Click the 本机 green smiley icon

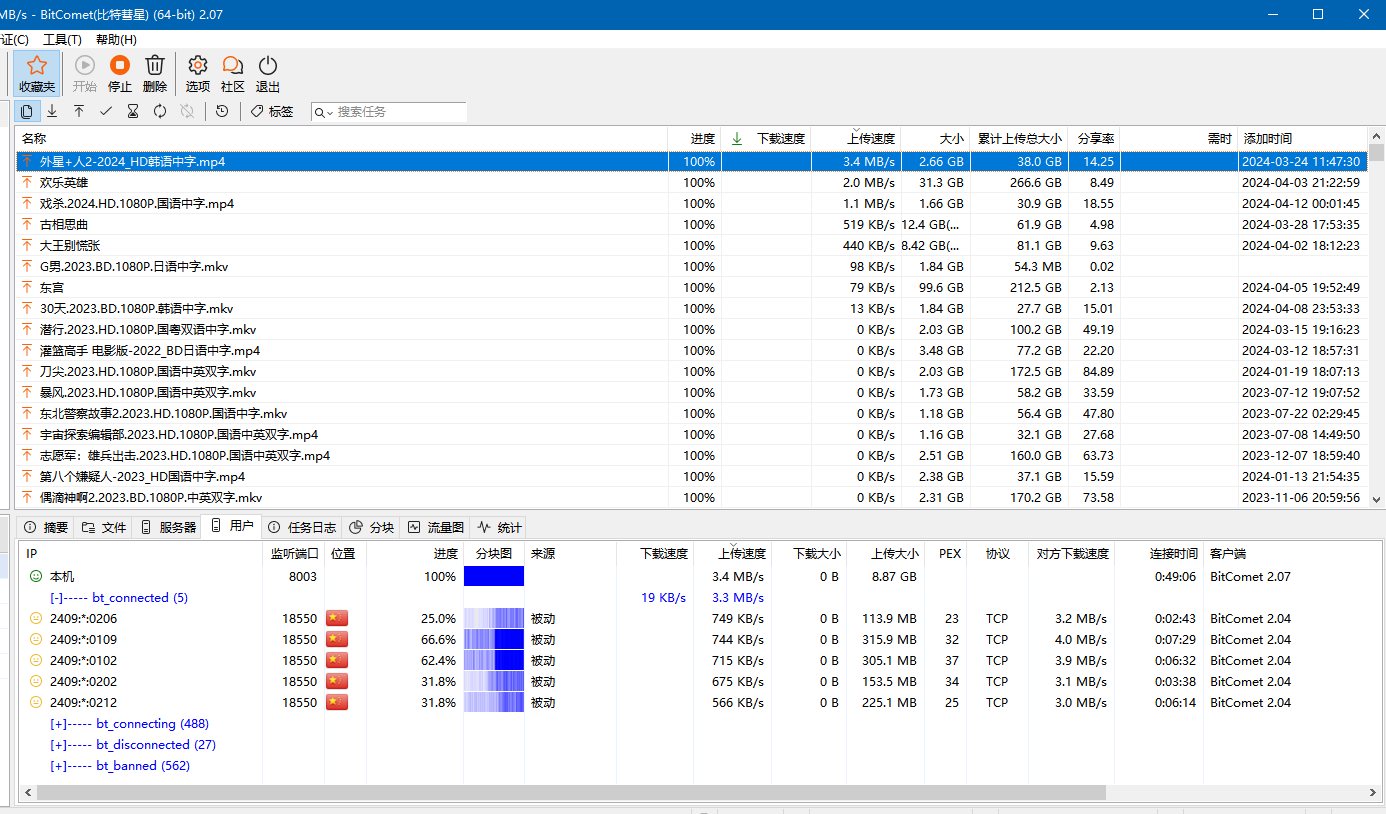(x=36, y=577)
